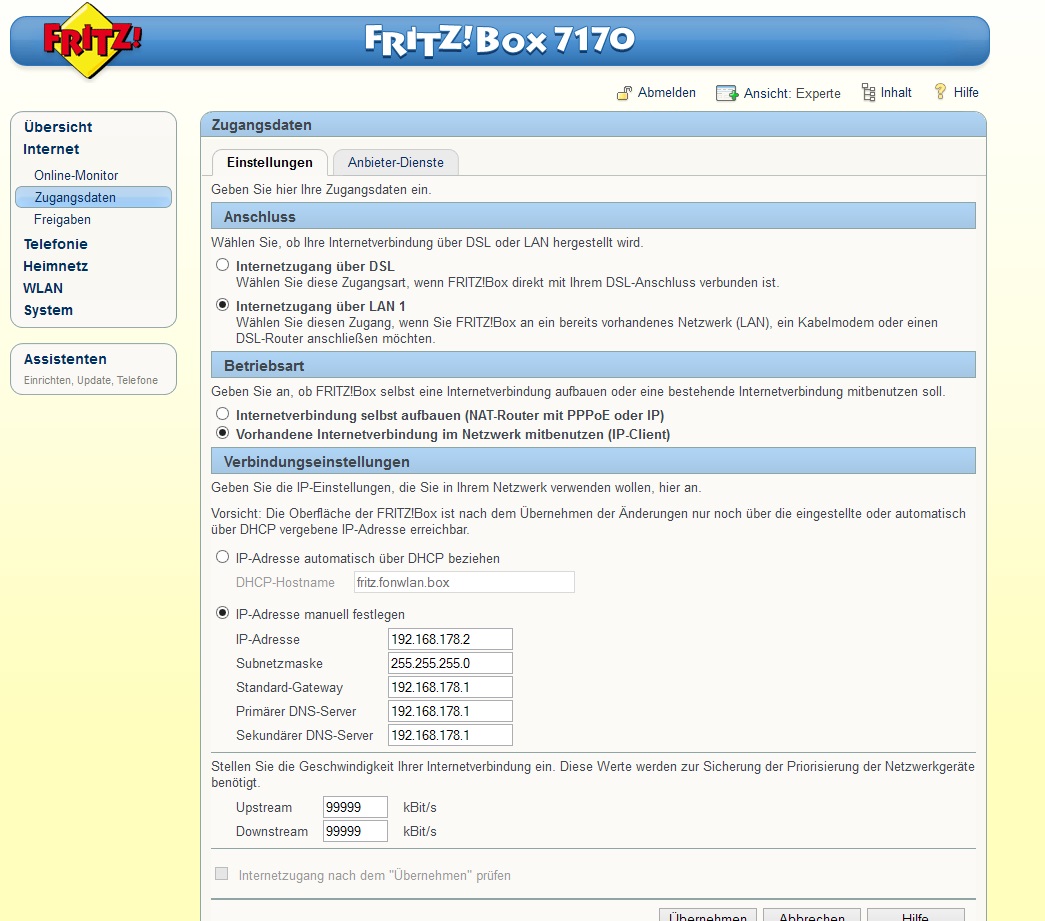Switch to the Einstellungen tab
Viewport: 1045px width, 921px height.
(269, 163)
